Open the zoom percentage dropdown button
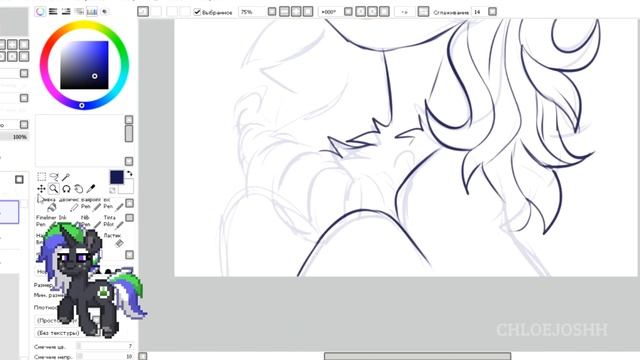Image resolution: width=640 pixels, height=360 pixels. tap(272, 12)
